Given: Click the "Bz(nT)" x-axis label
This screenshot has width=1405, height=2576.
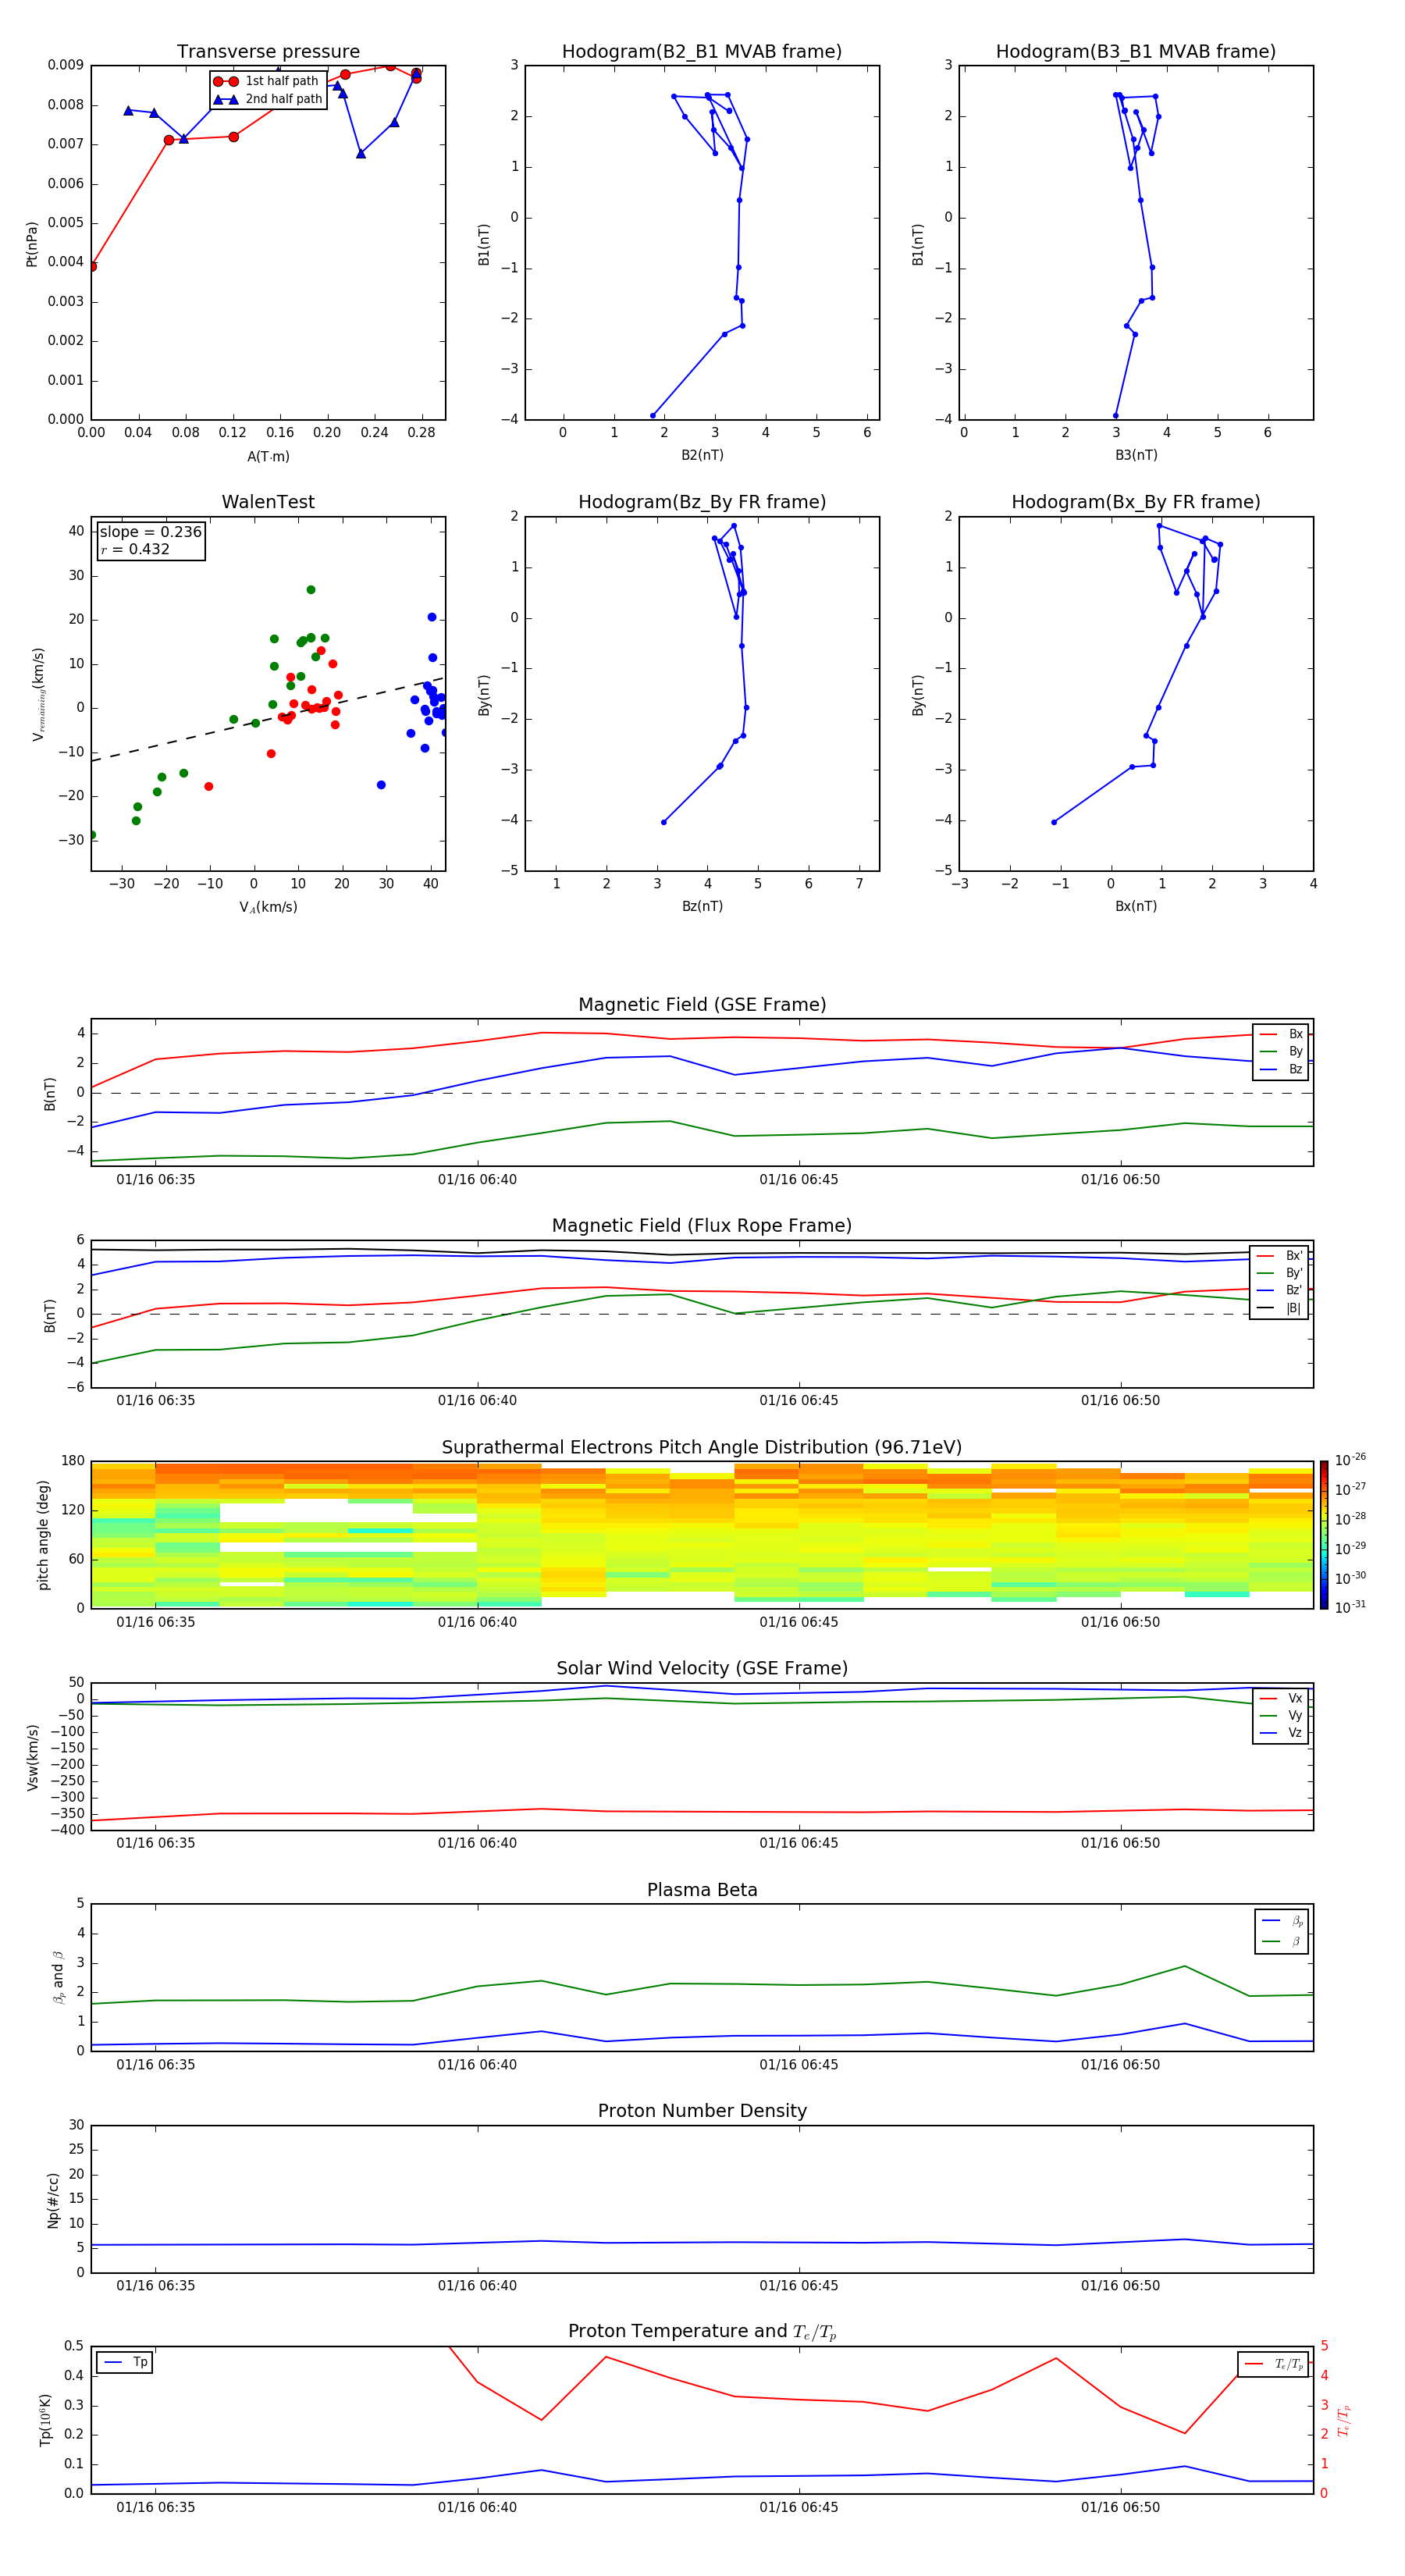Looking at the screenshot, I should tap(702, 906).
